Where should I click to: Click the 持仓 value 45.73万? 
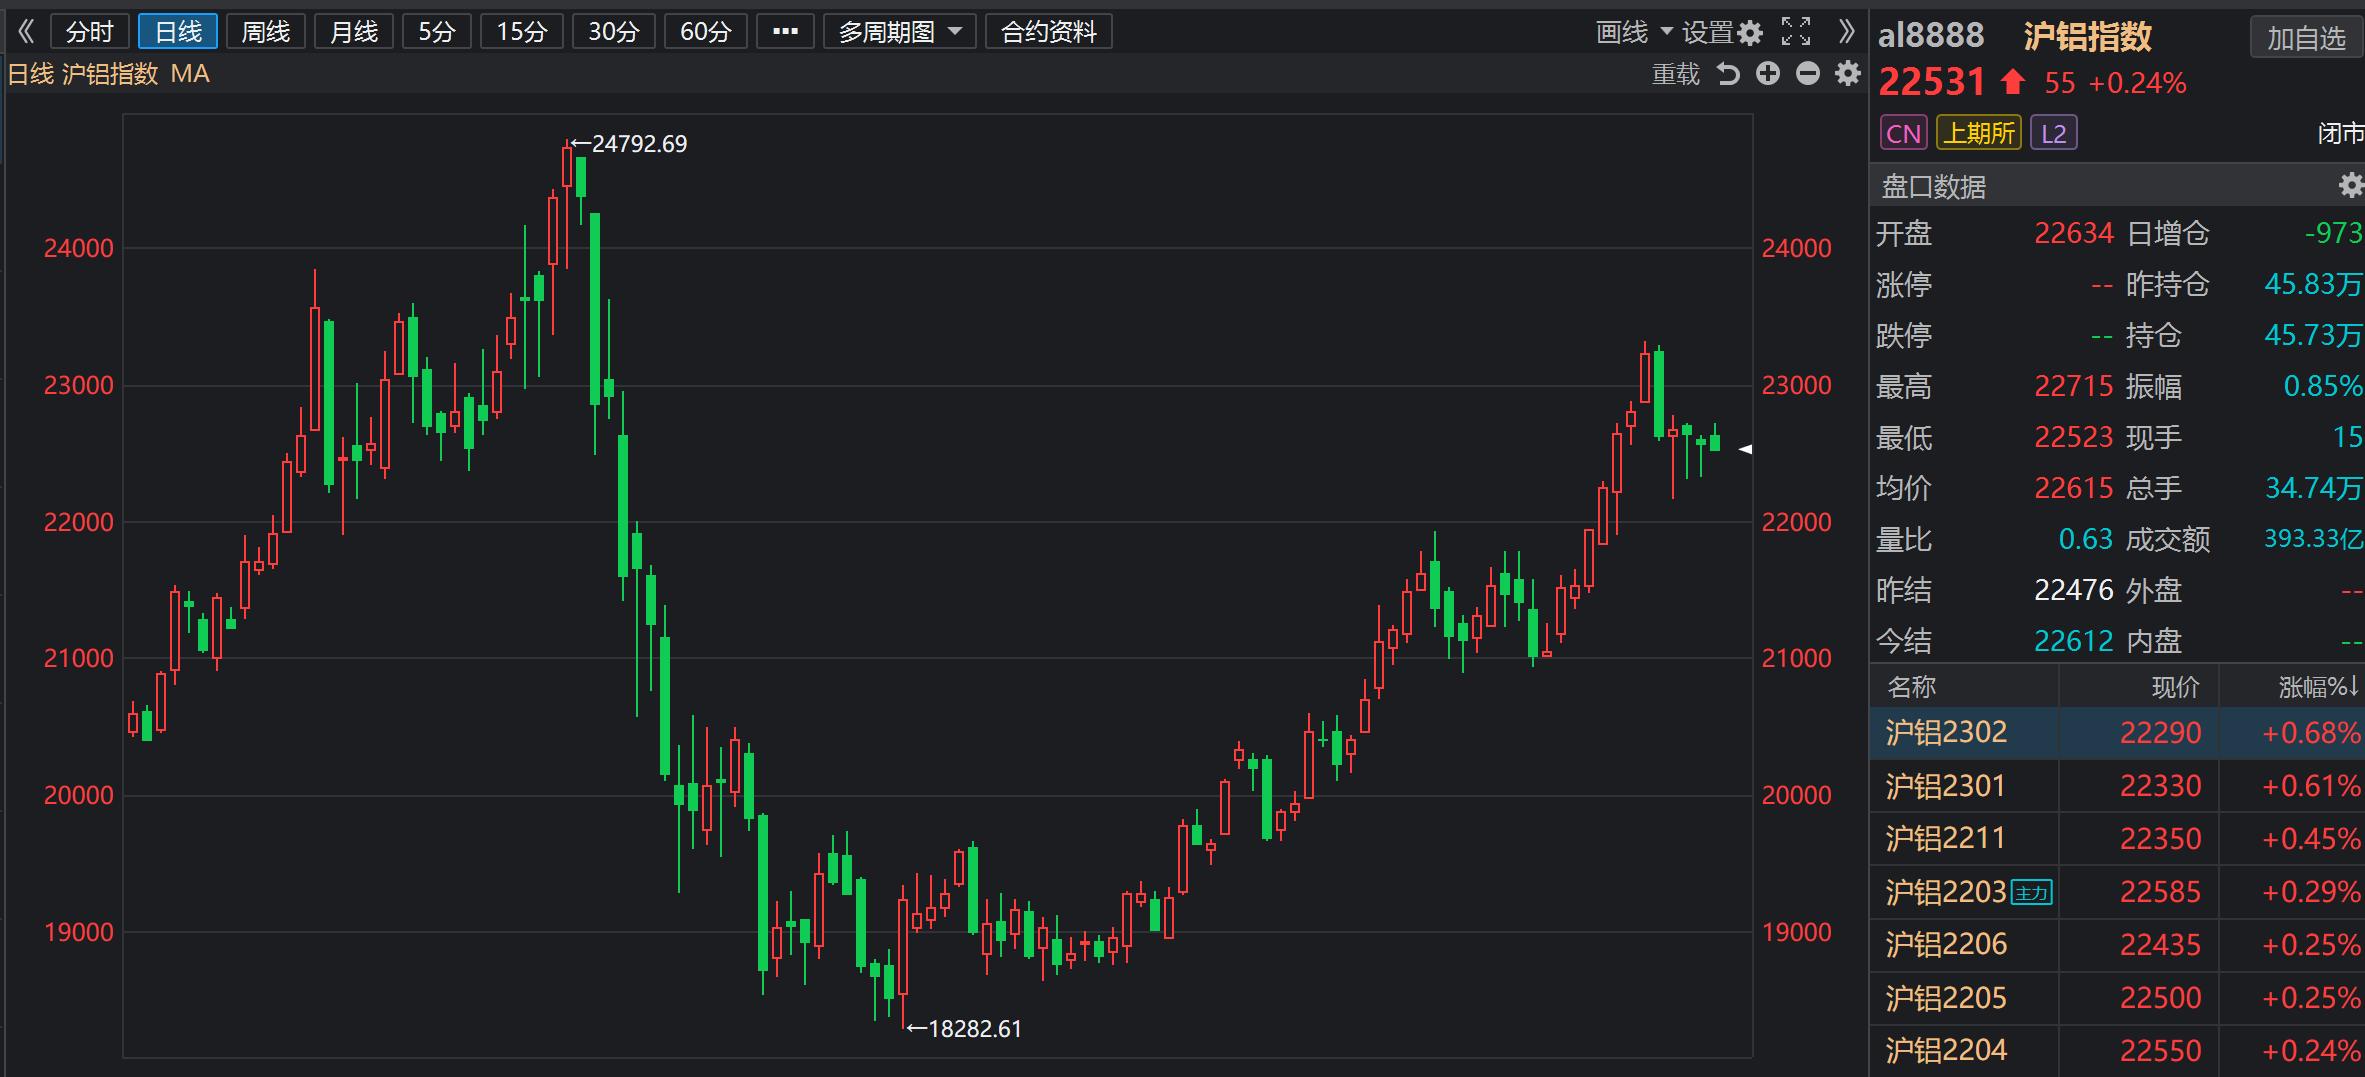point(2313,335)
